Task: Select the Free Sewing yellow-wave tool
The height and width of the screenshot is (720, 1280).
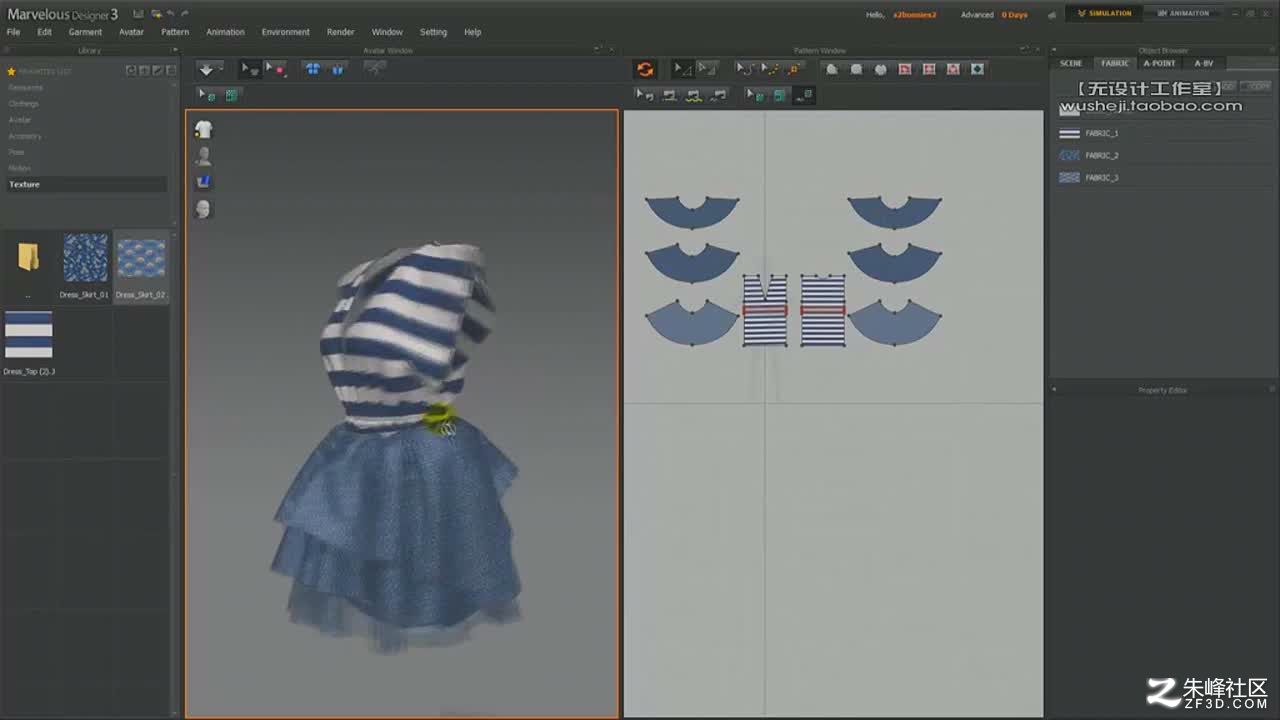Action: click(693, 95)
